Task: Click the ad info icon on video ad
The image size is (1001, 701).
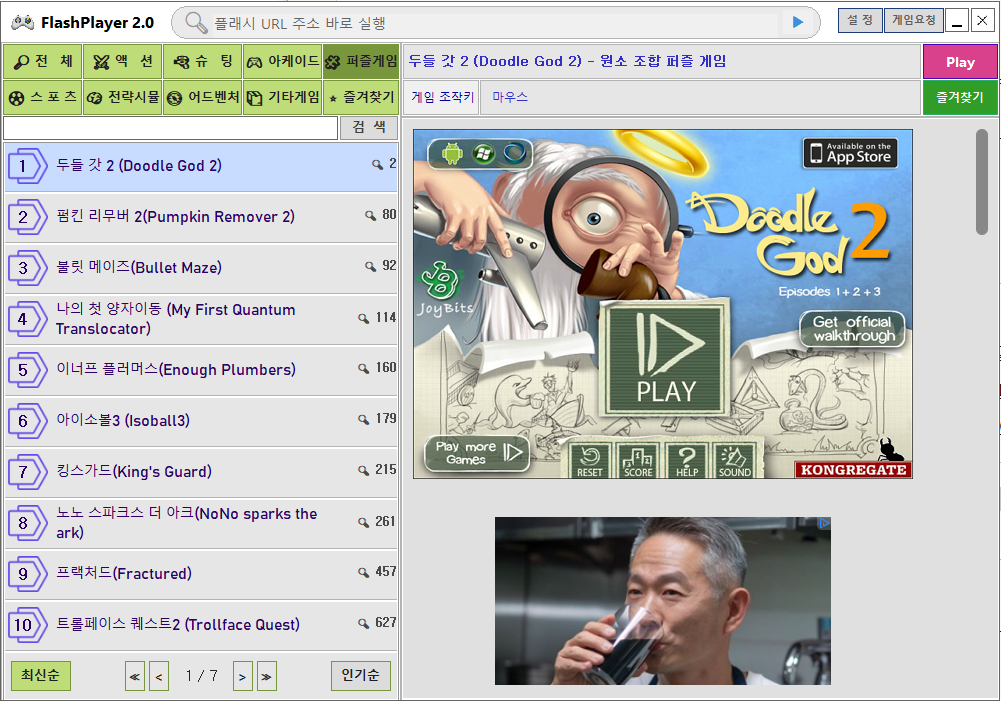Action: coord(824,524)
